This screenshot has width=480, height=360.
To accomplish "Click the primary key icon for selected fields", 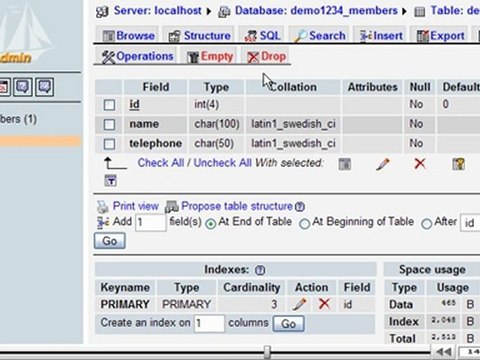I will point(458,164).
